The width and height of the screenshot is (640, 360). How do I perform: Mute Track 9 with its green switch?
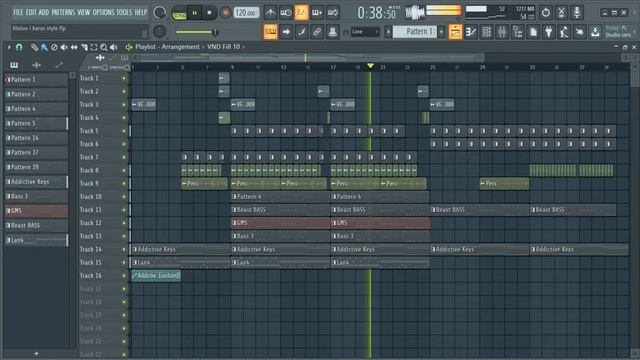(124, 184)
